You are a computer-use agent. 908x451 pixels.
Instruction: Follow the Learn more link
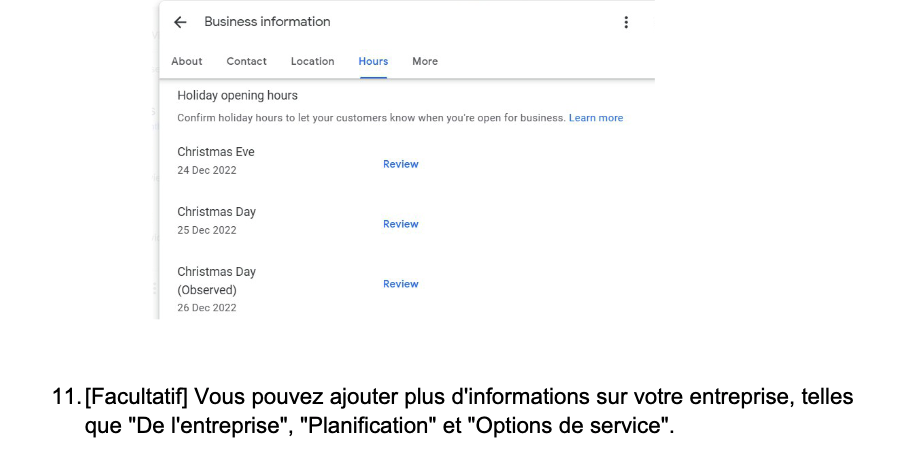coord(596,118)
